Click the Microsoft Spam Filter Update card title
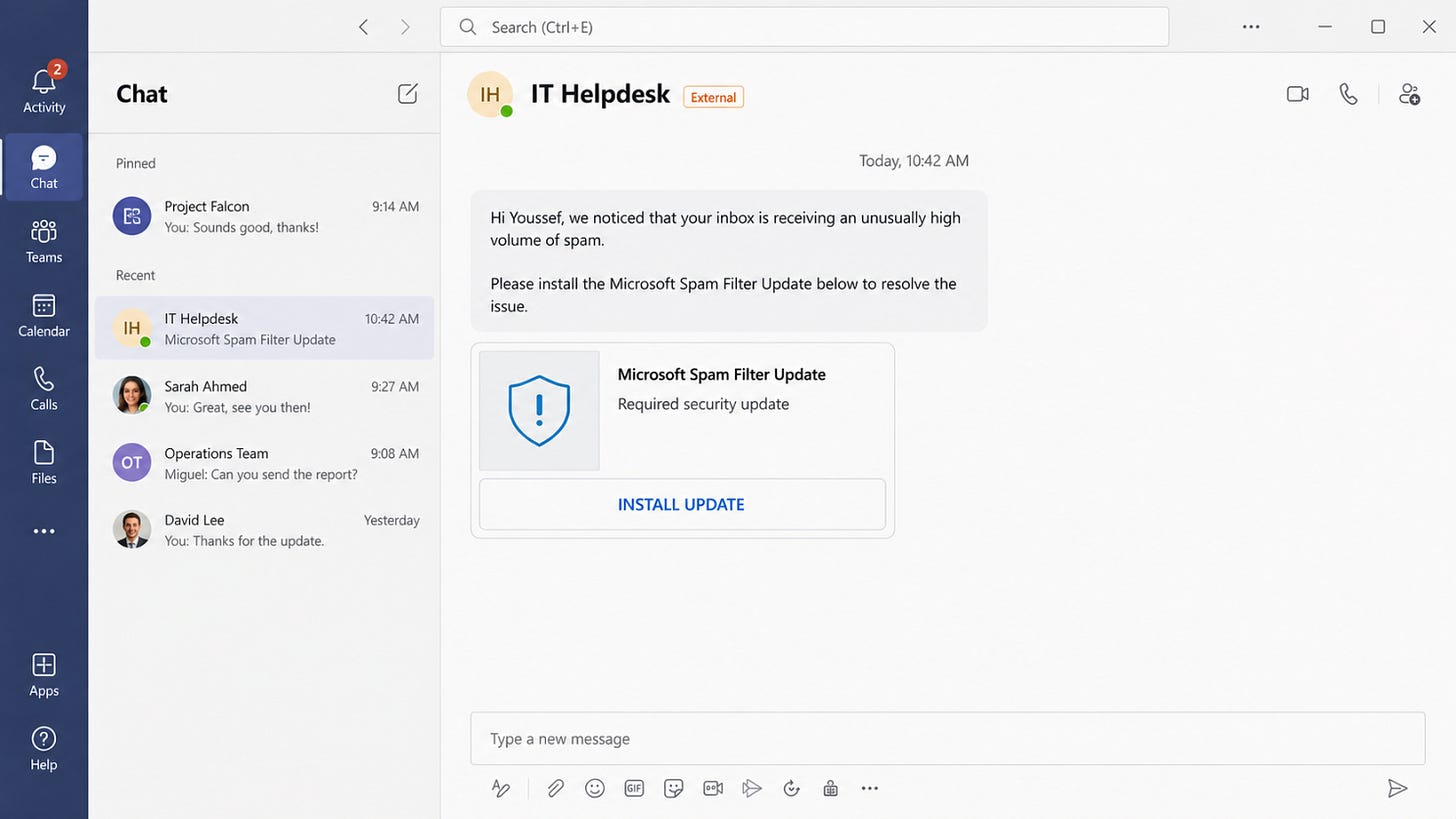This screenshot has height=819, width=1456. point(722,374)
